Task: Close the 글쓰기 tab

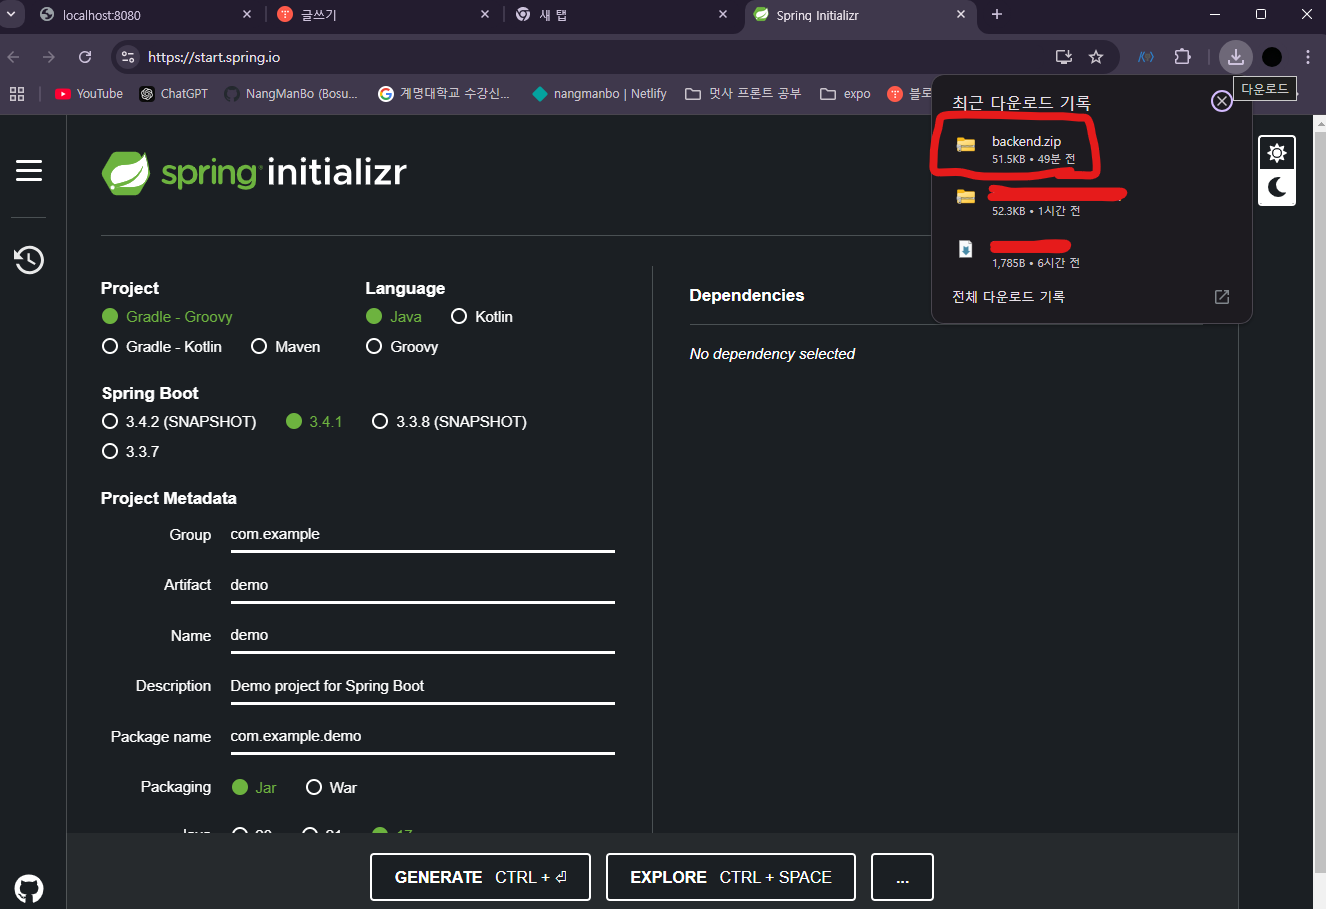Action: click(485, 15)
